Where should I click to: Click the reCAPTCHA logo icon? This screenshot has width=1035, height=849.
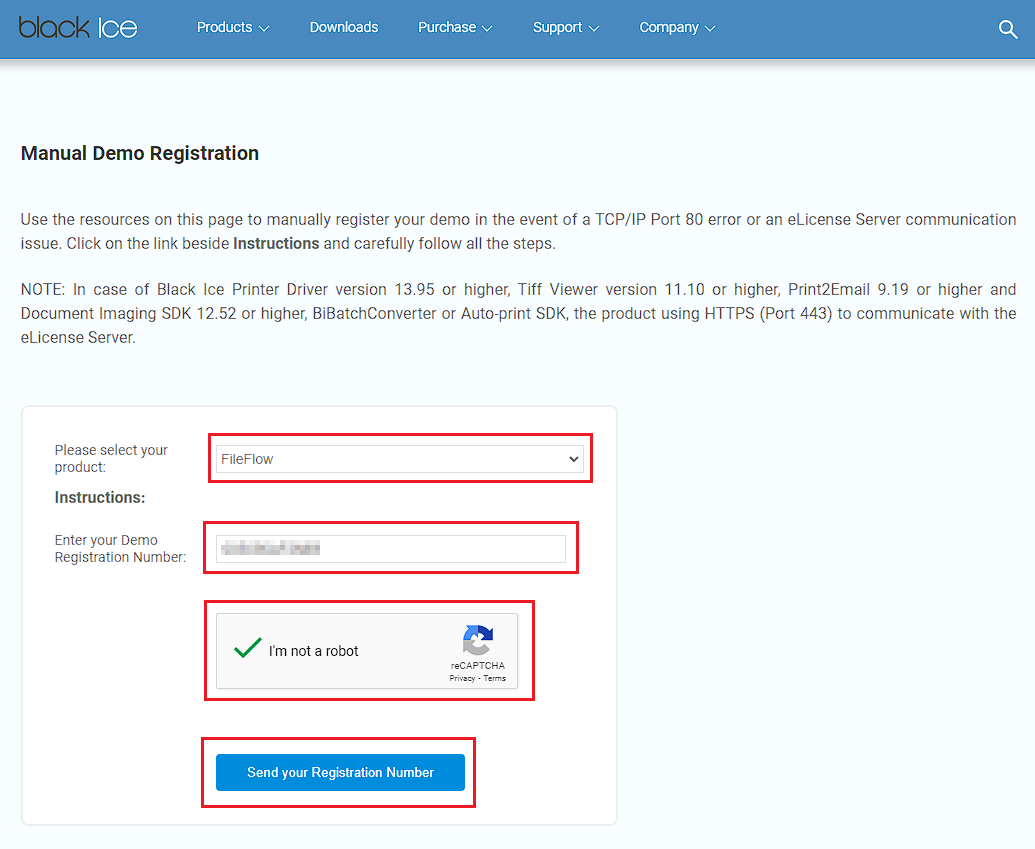(477, 640)
